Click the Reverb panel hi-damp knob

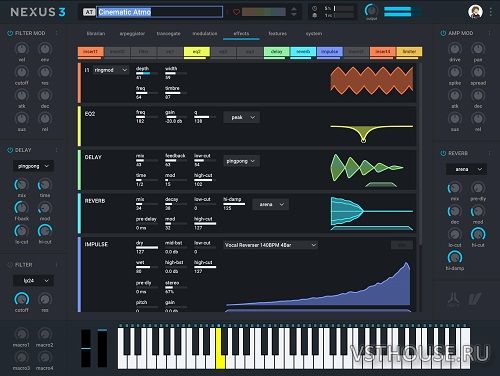pos(455,257)
